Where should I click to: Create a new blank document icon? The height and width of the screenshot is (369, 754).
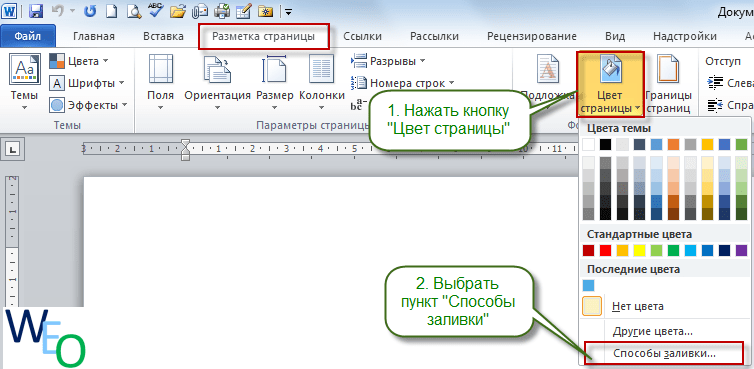[x=111, y=10]
